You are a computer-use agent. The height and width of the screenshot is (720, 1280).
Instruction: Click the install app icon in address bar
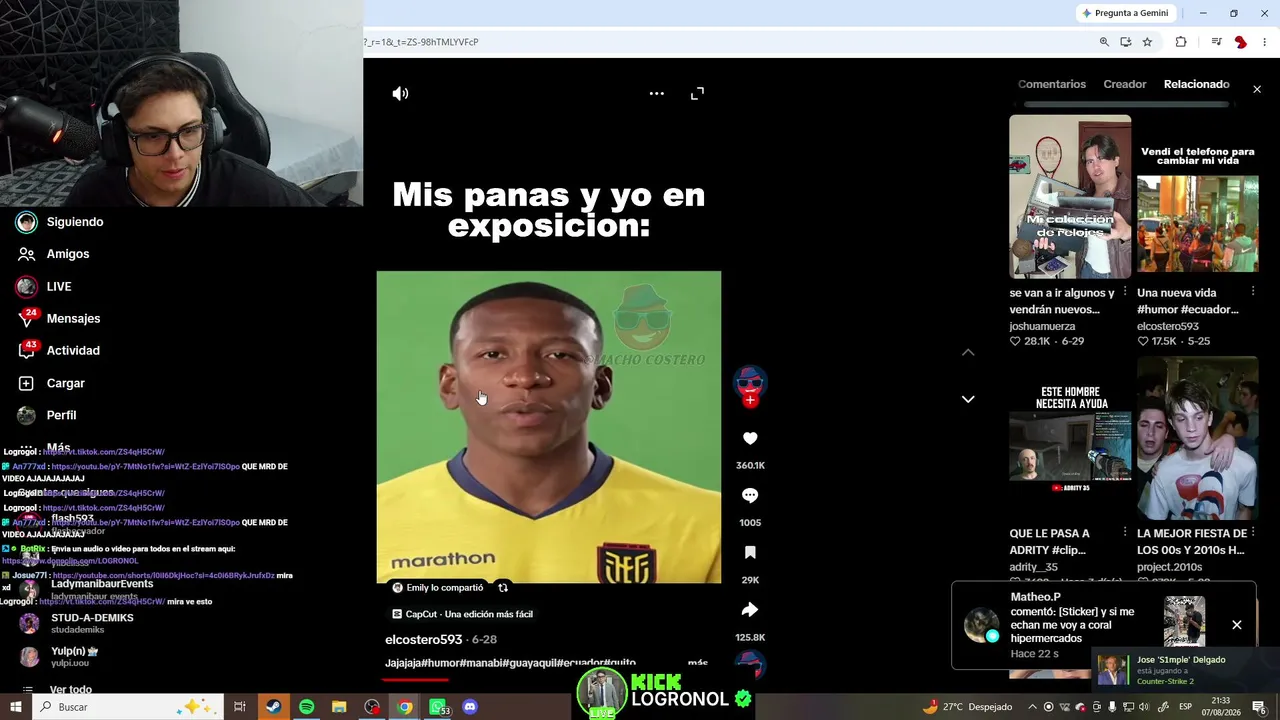click(x=1126, y=42)
